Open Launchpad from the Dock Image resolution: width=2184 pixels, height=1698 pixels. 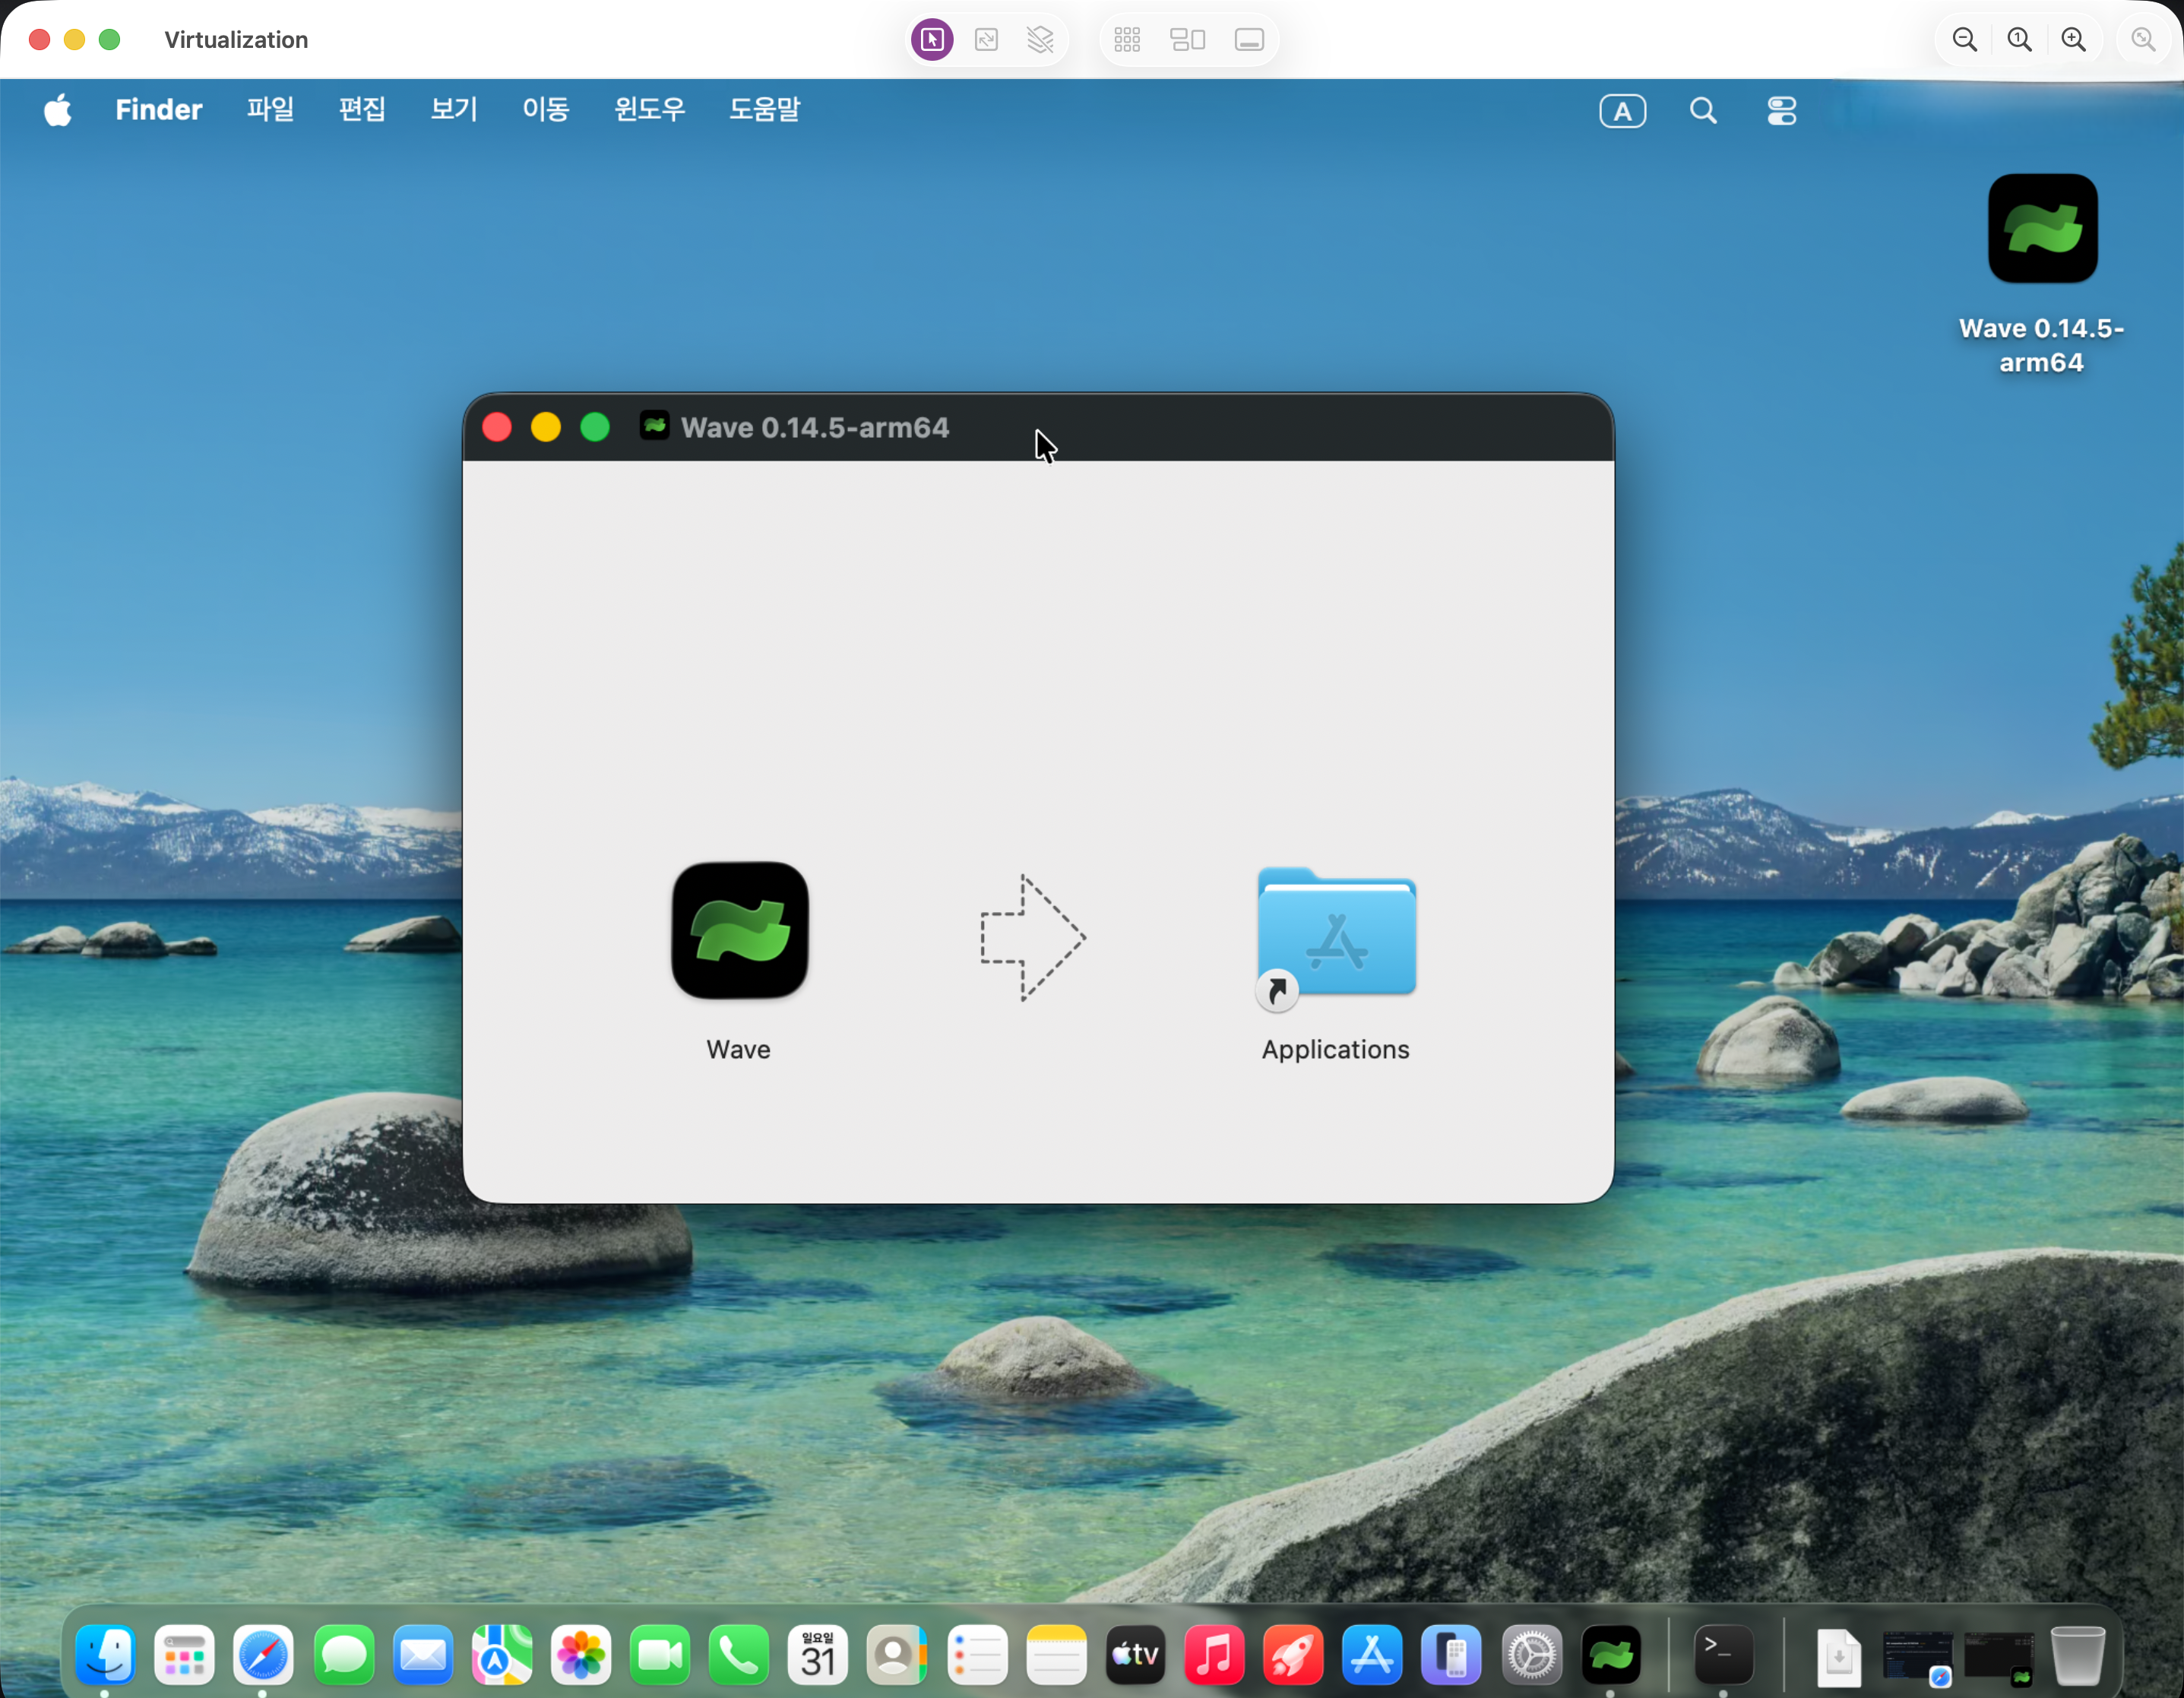coord(184,1655)
